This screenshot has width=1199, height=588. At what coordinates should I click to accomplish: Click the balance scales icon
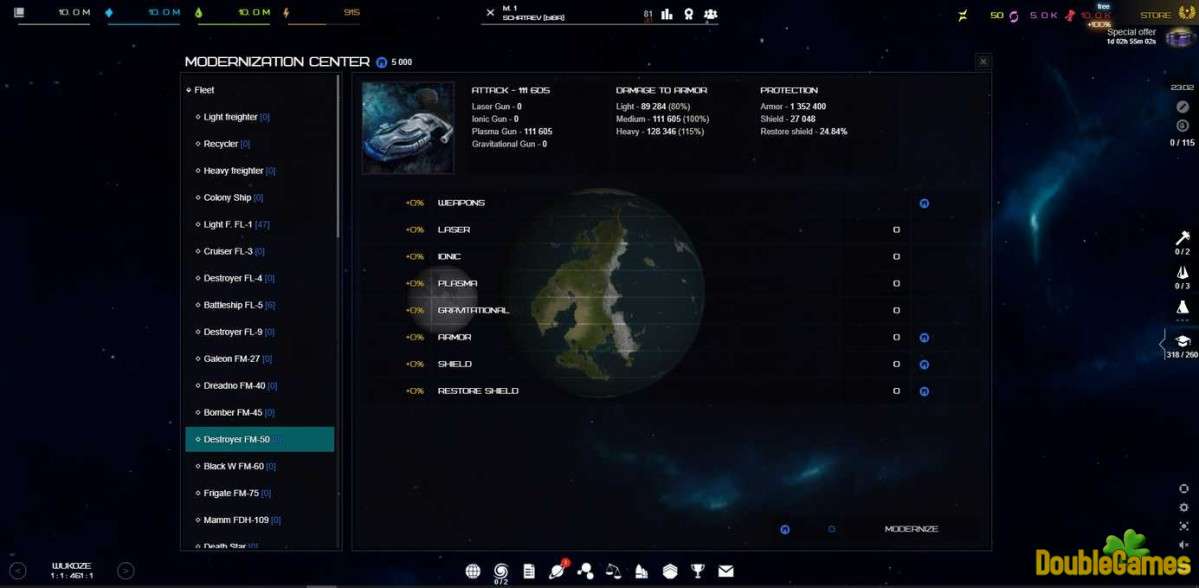tap(614, 571)
